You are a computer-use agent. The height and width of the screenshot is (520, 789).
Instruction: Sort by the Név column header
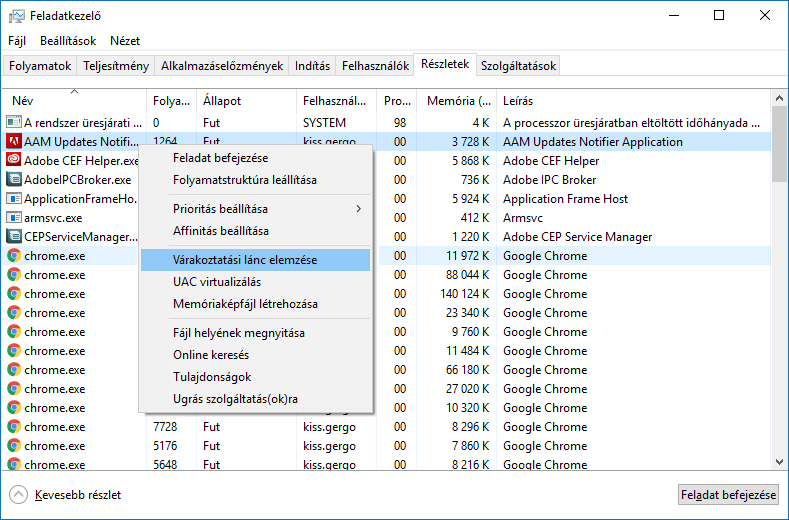point(24,101)
